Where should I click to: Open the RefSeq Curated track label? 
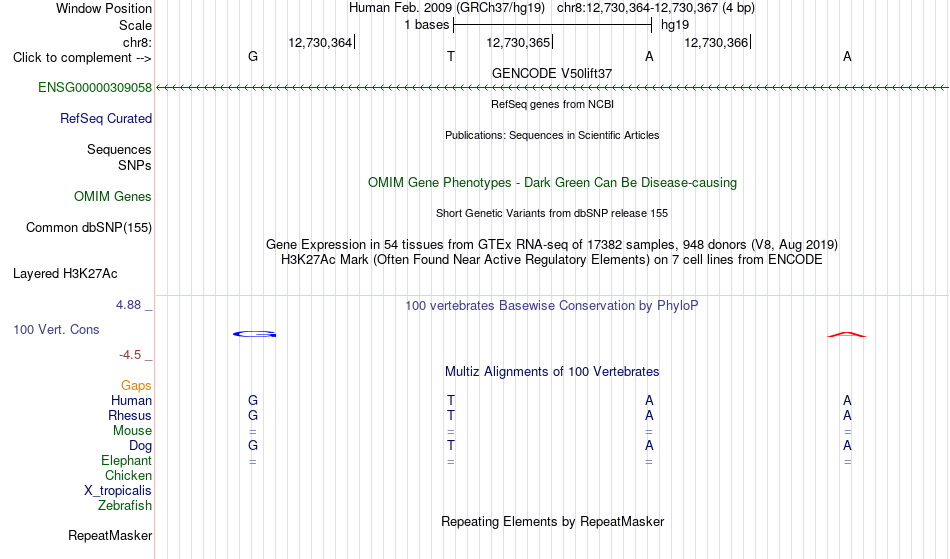coord(106,119)
